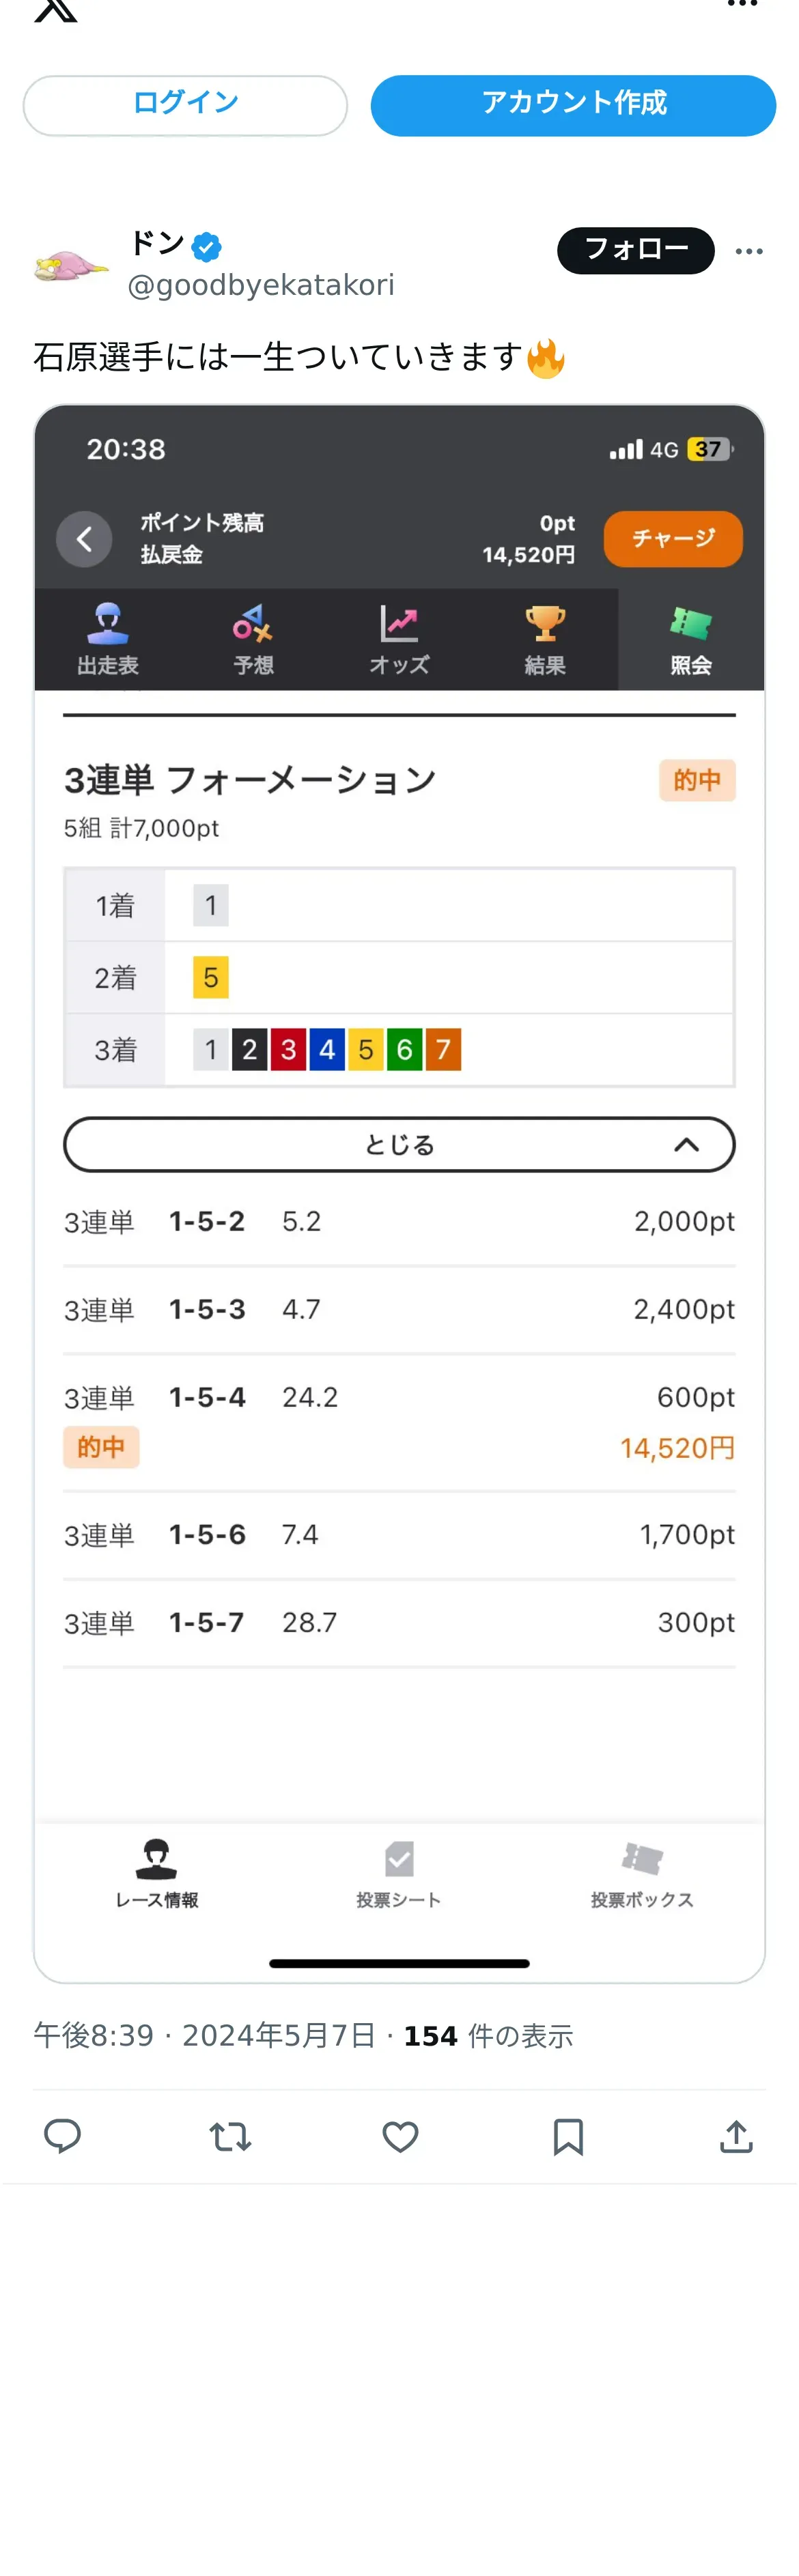Viewport: 799px width, 2576px height.
Task: Click the verified badge next to ドン
Action: (207, 246)
